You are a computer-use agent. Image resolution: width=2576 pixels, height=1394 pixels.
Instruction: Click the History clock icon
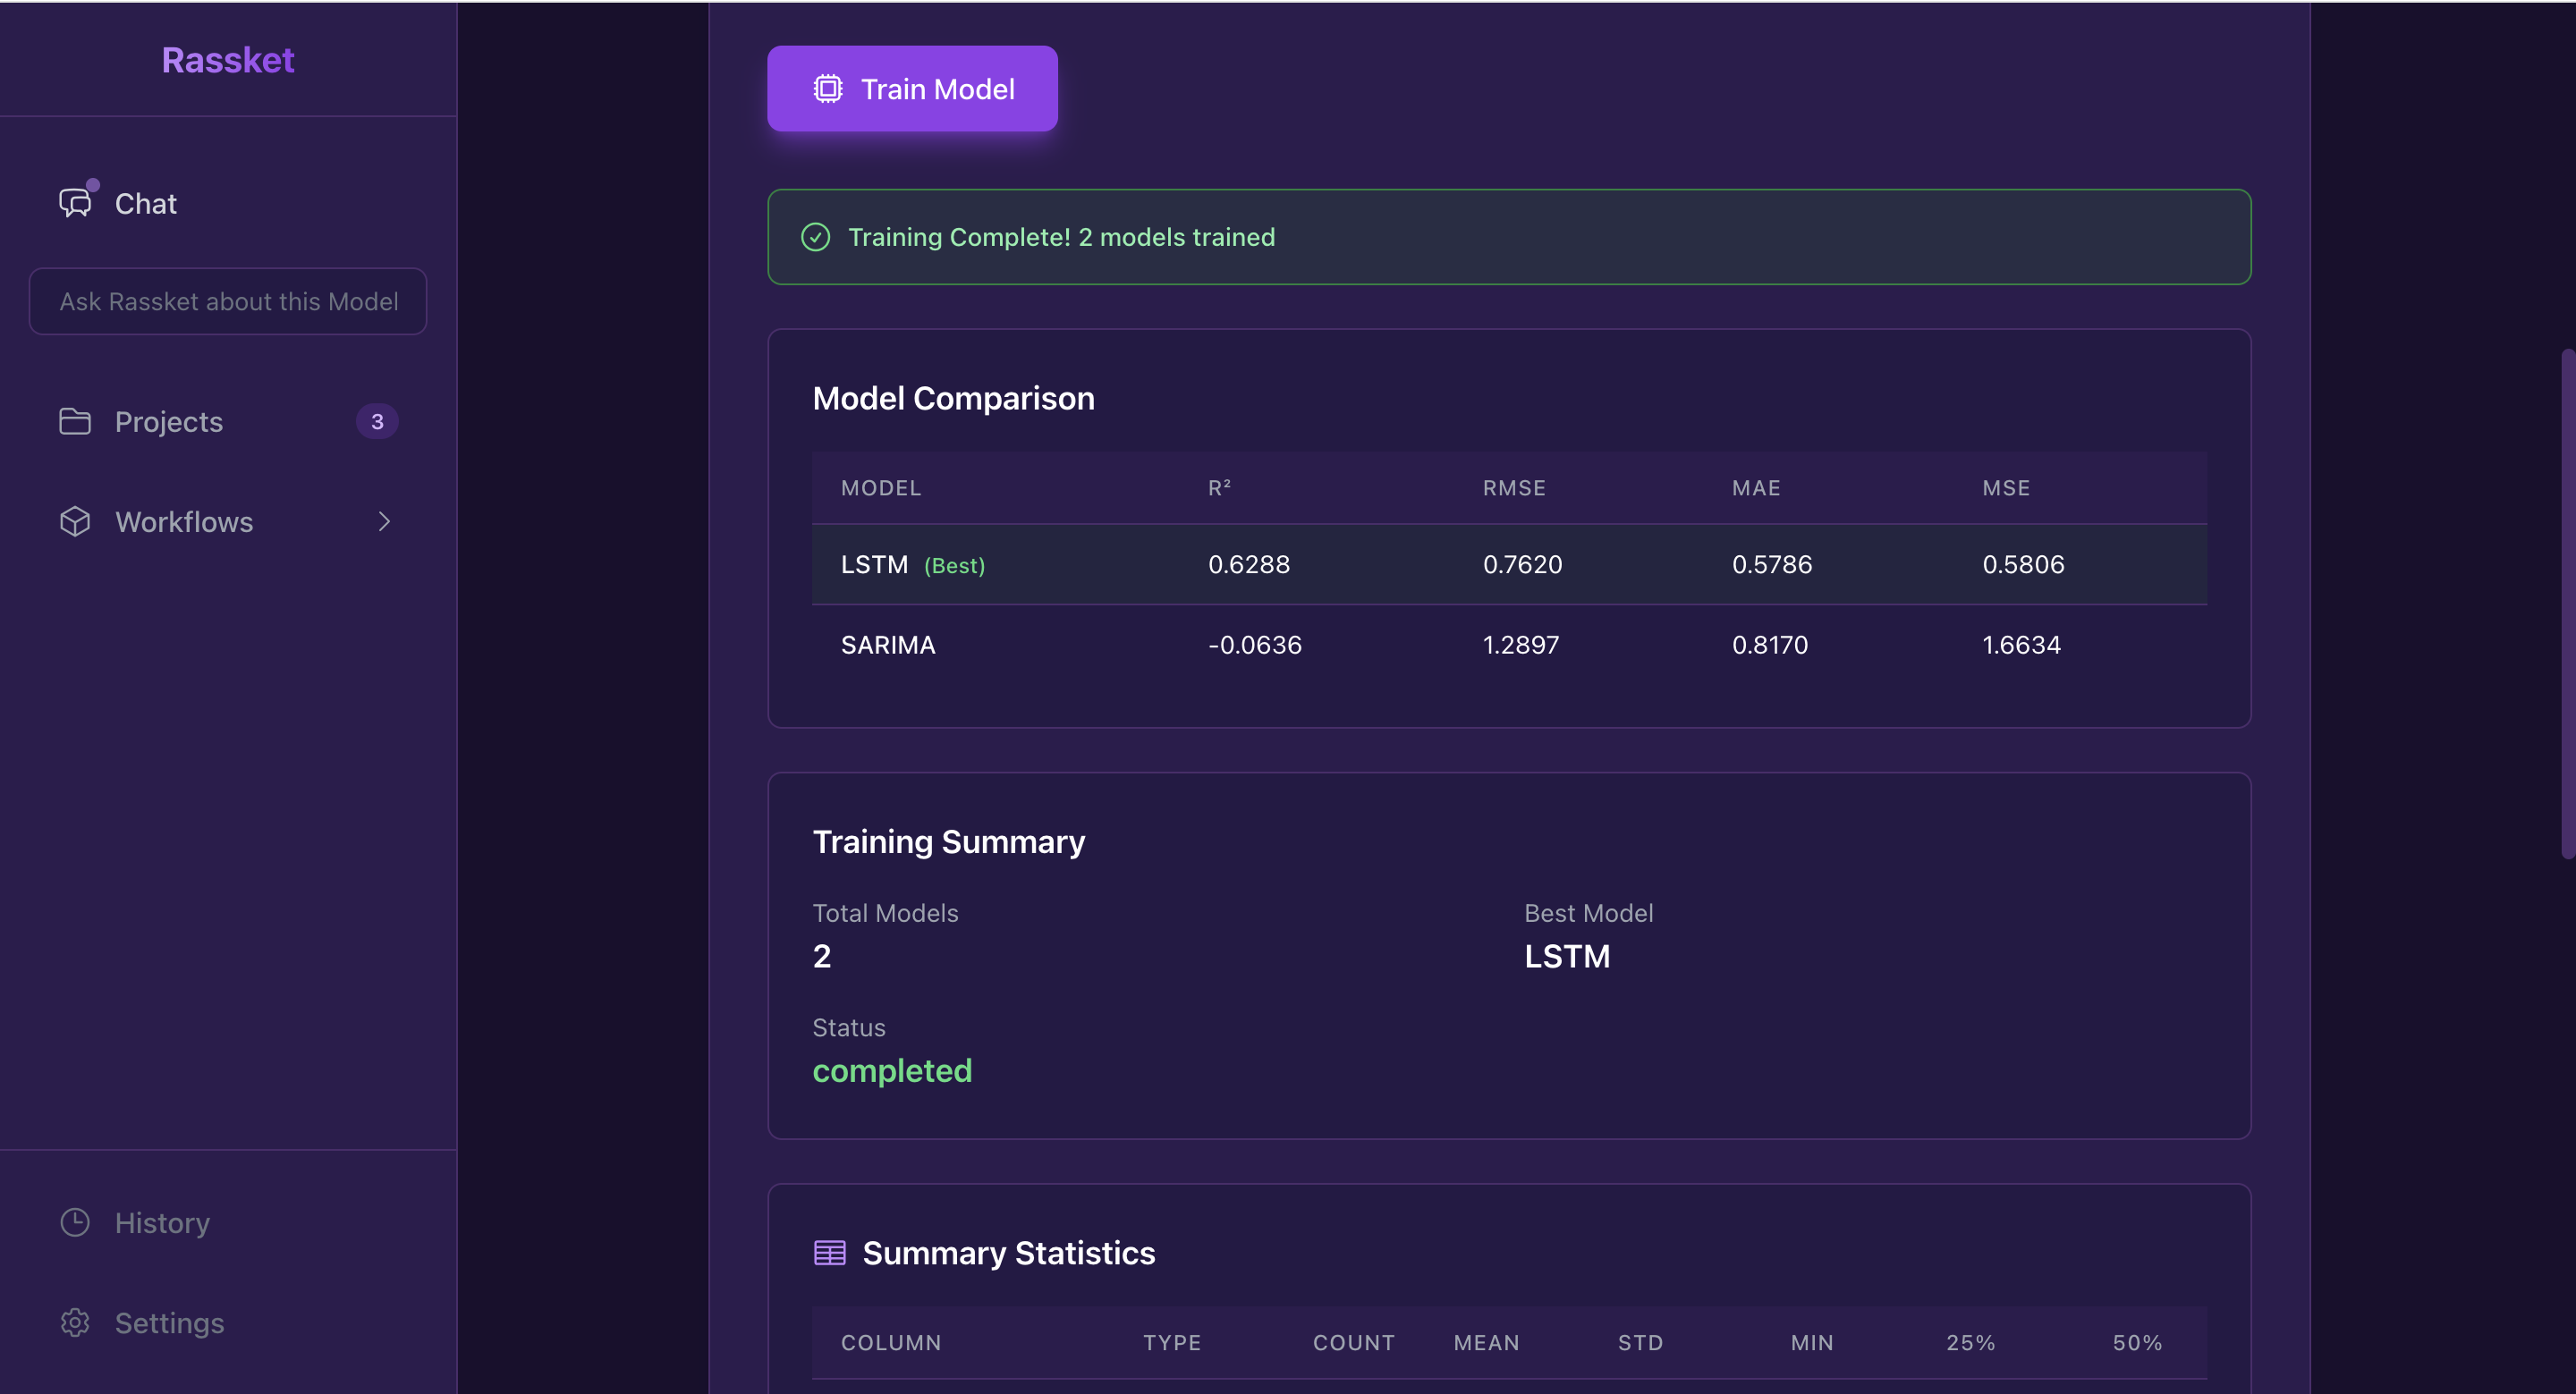pyautogui.click(x=74, y=1222)
